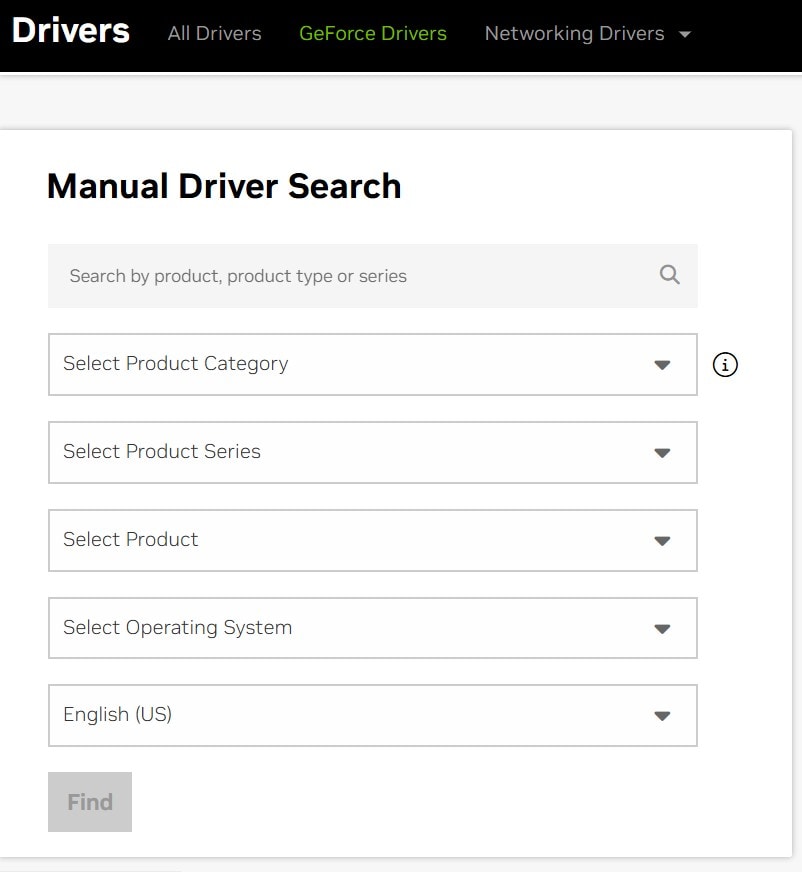Click the Manual Driver Search heading

click(x=224, y=186)
